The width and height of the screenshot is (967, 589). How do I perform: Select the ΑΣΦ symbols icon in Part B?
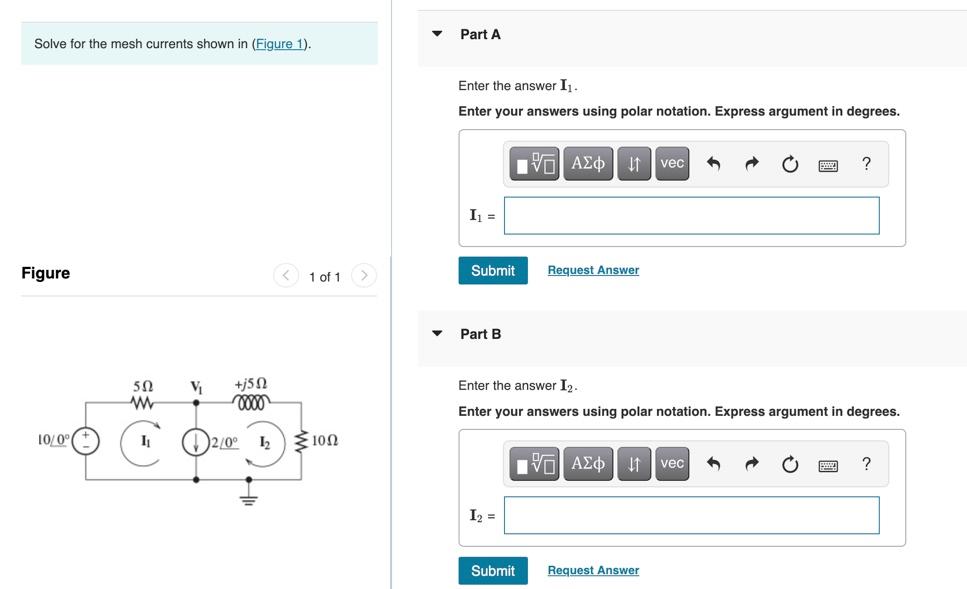[x=589, y=463]
